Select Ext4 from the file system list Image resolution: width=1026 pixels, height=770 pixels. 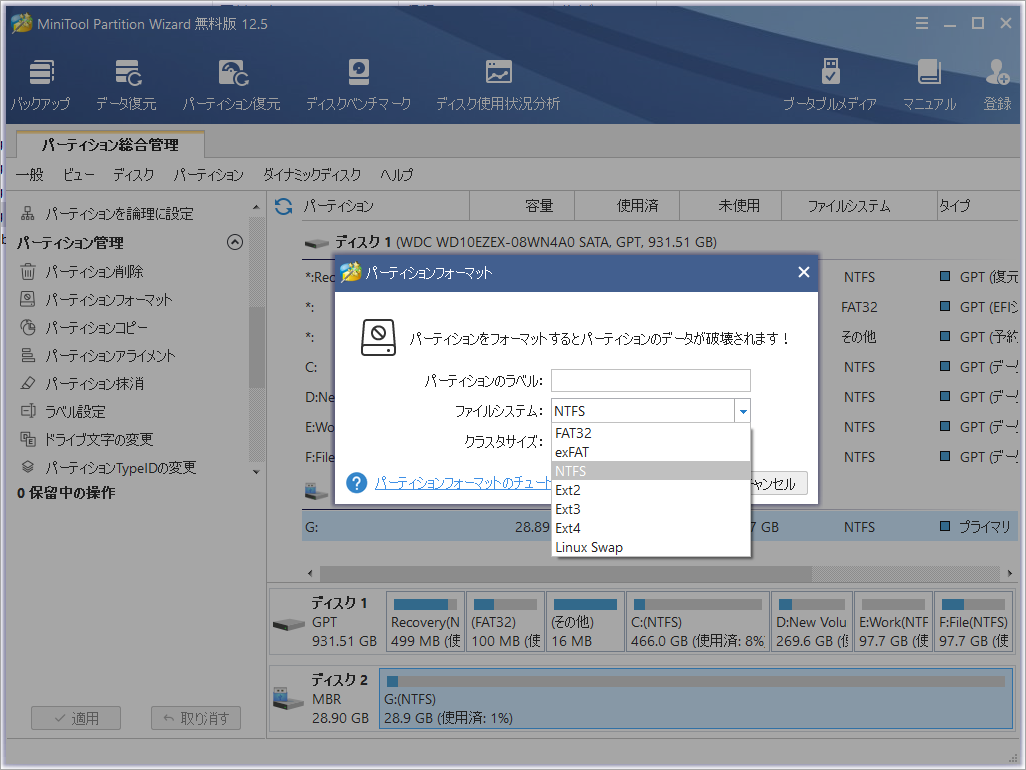click(x=567, y=528)
